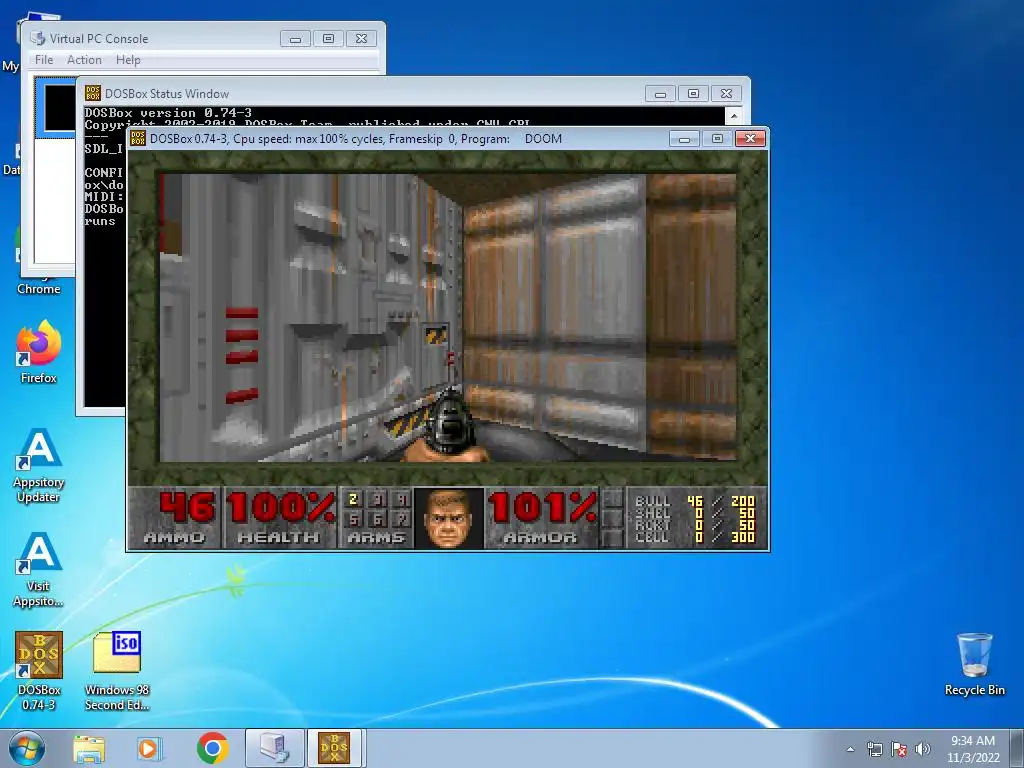Switch to the DOSBox taskbar button
The height and width of the screenshot is (768, 1024).
coord(334,748)
